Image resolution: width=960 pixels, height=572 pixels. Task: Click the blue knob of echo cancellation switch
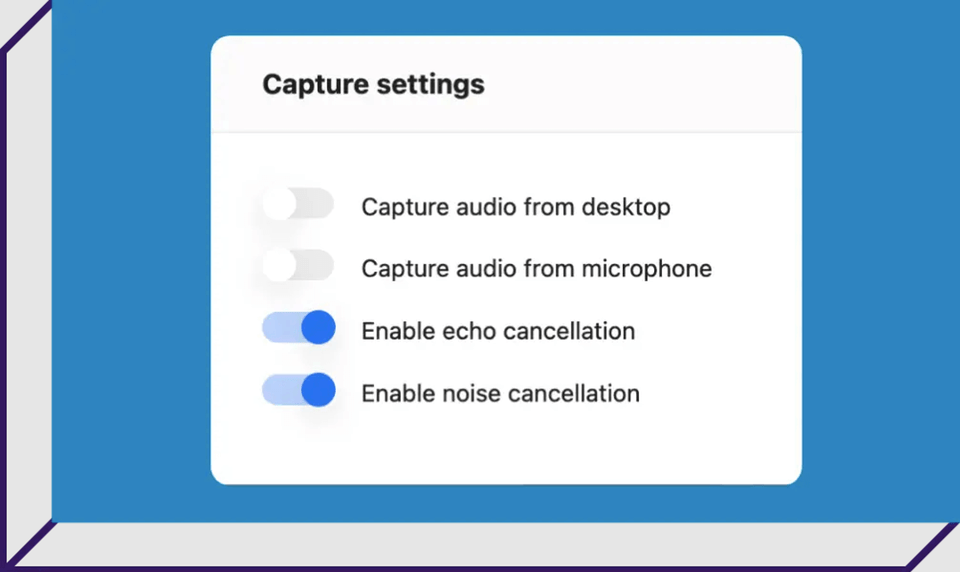click(x=318, y=328)
